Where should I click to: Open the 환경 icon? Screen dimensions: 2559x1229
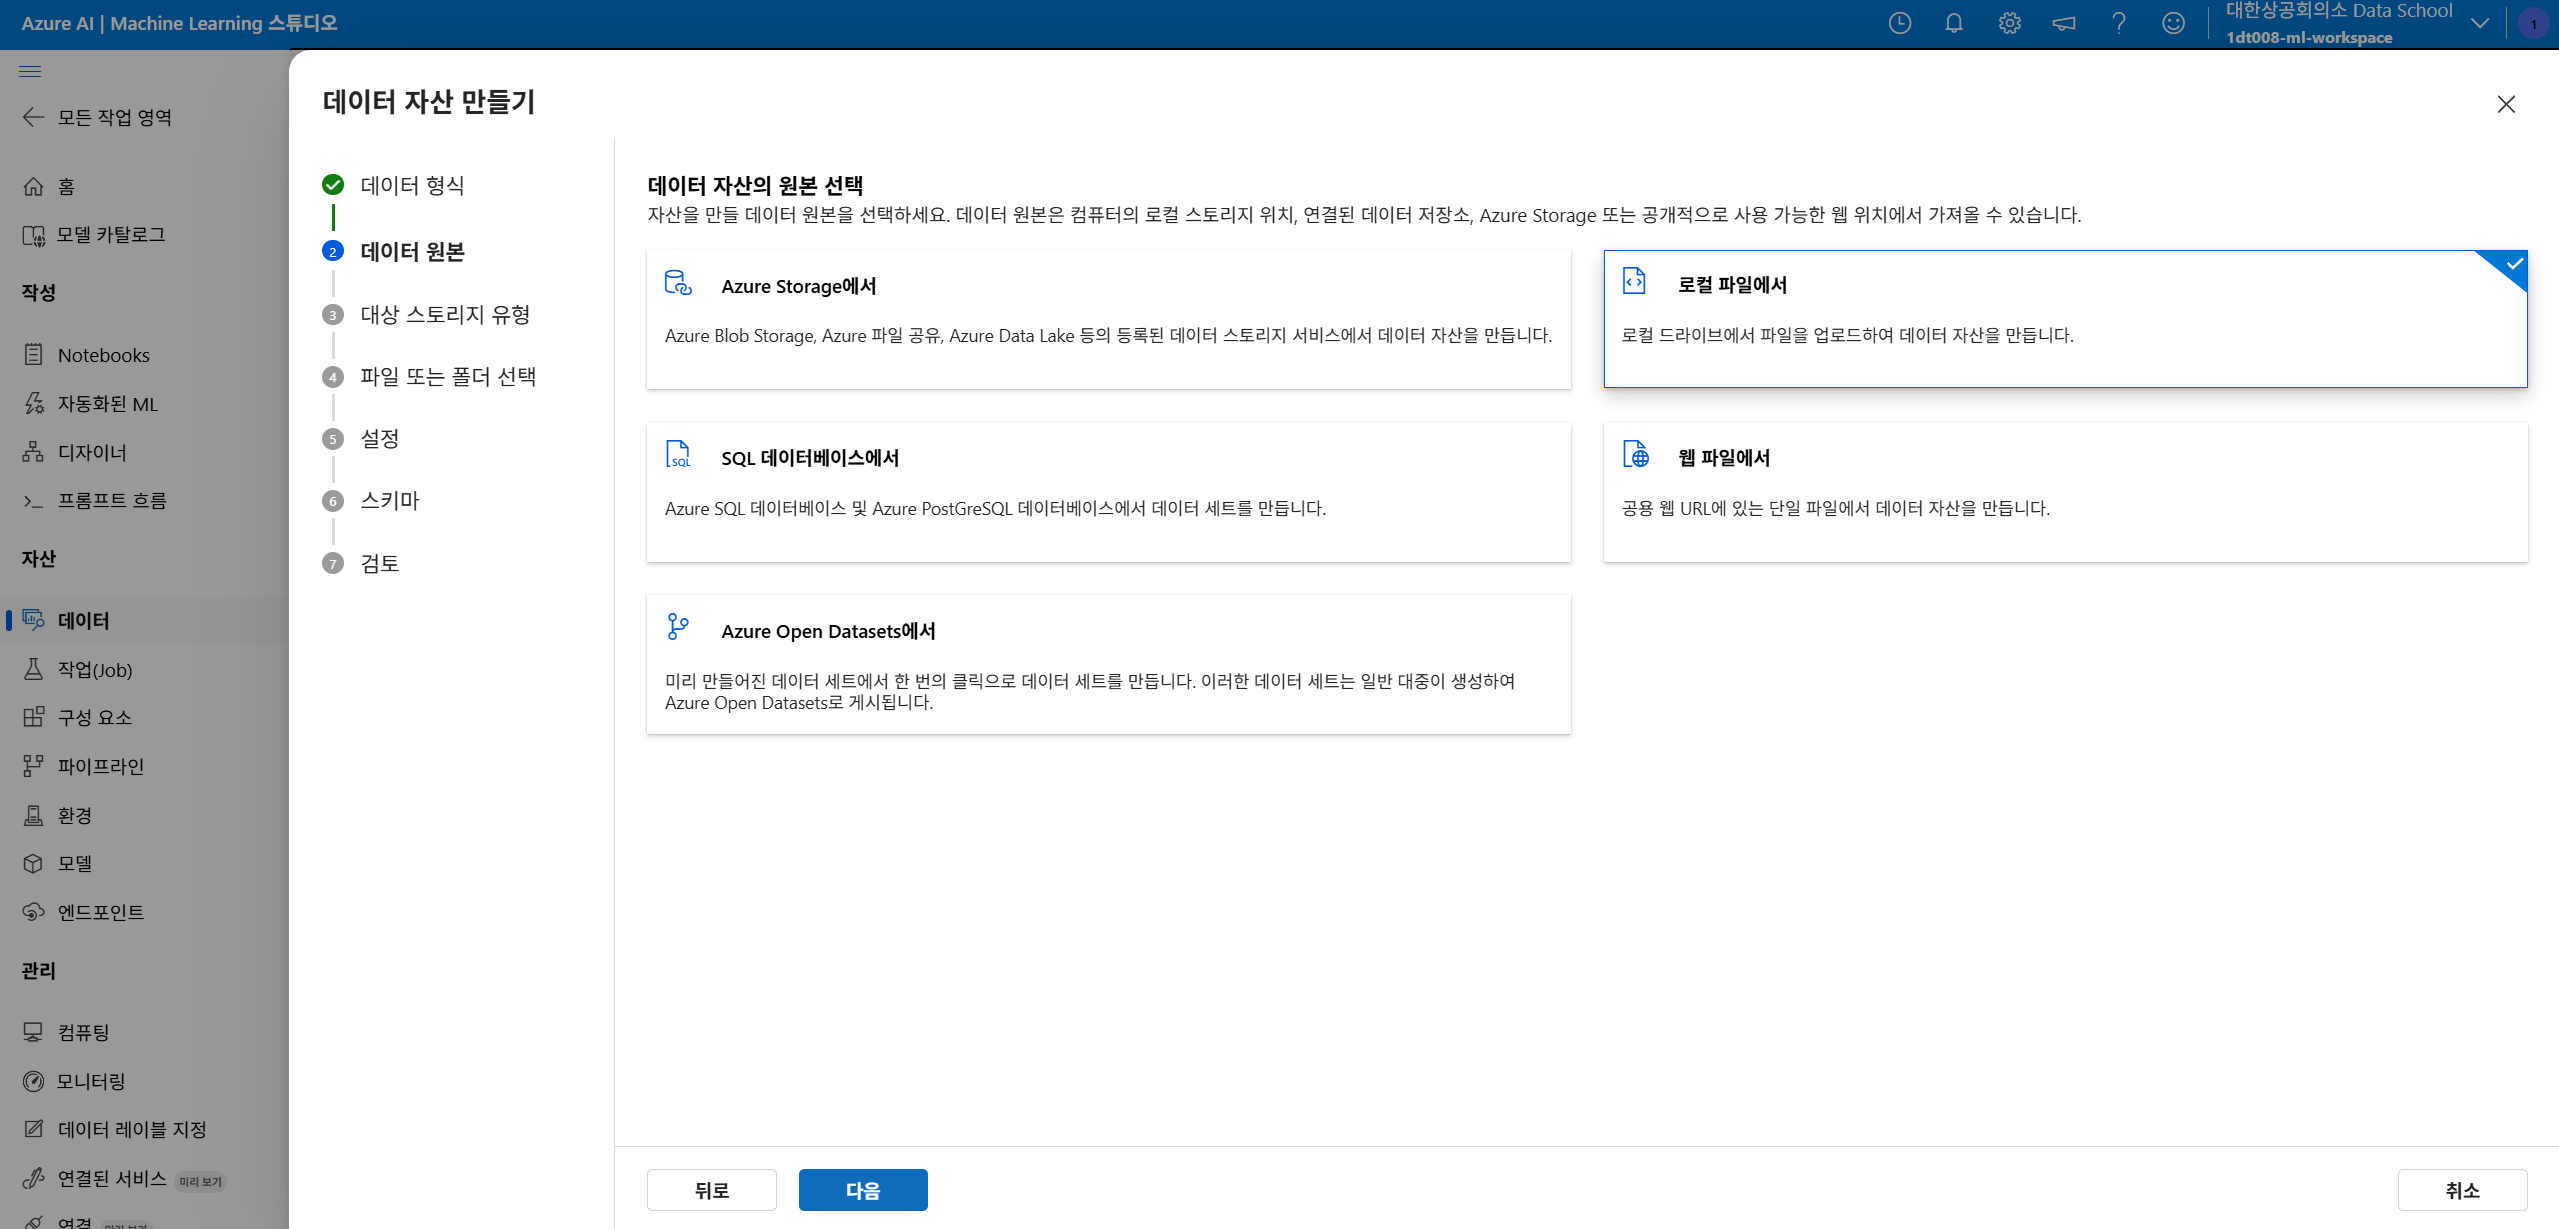tap(33, 815)
